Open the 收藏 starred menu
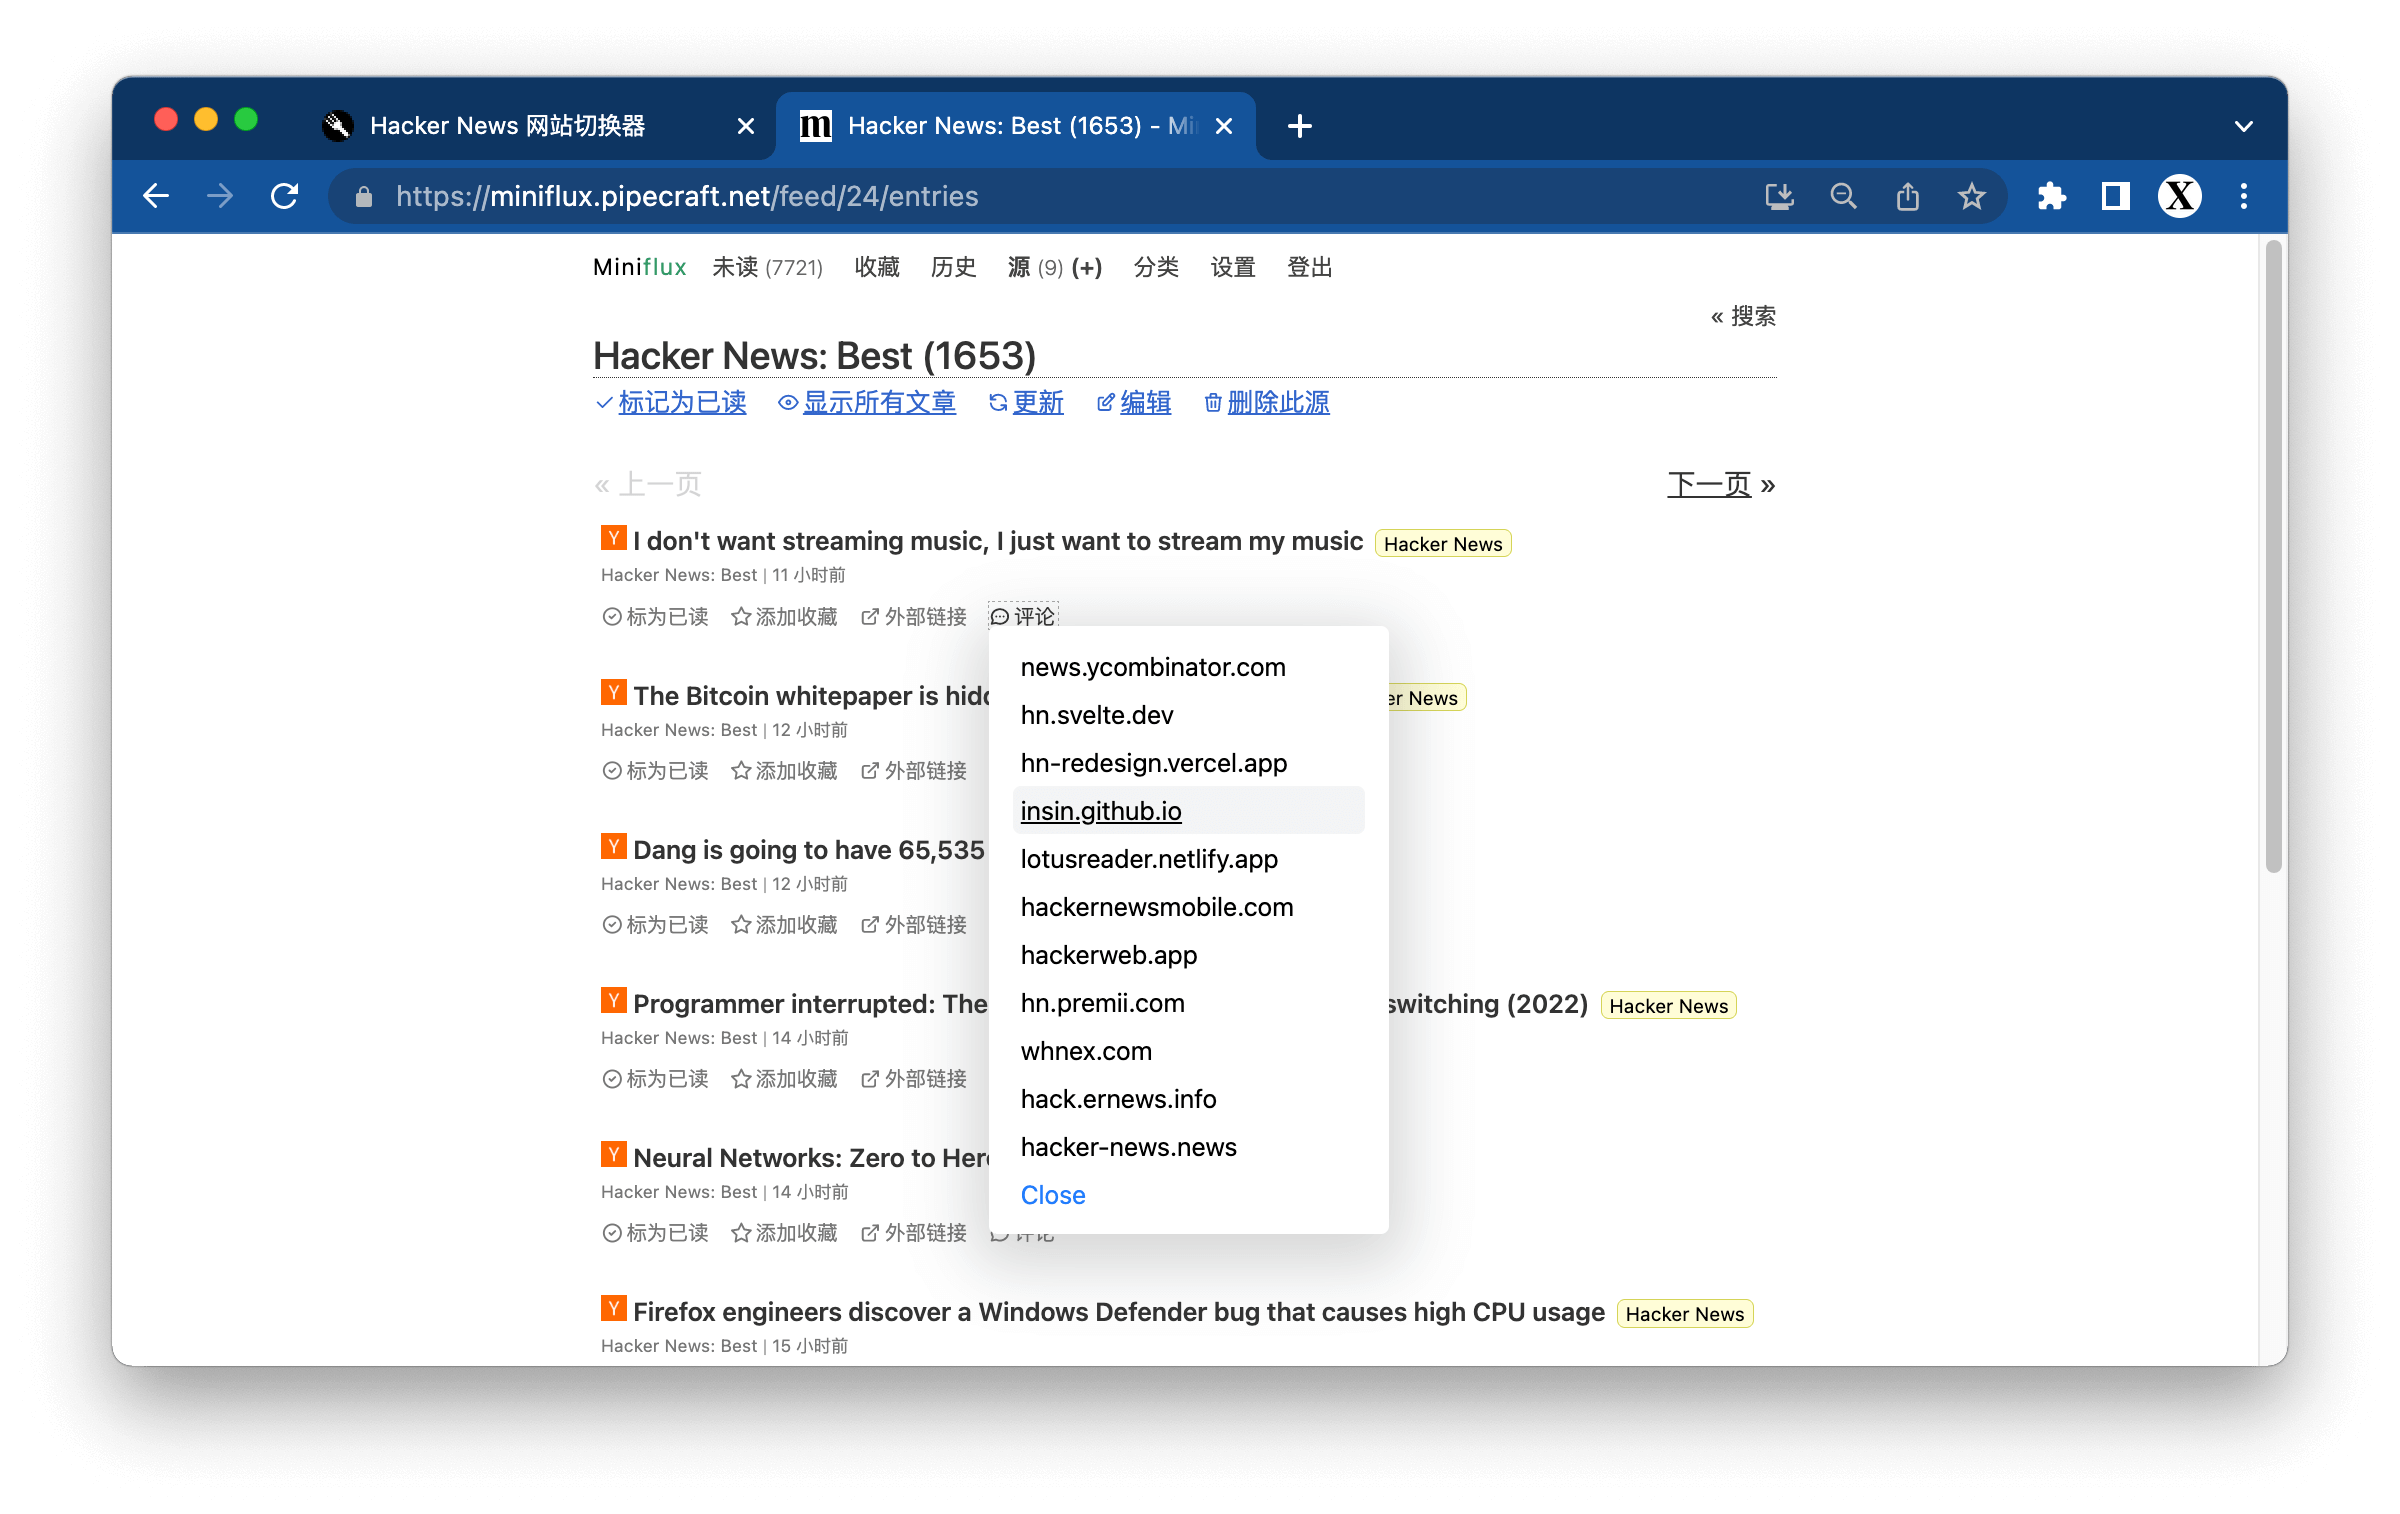This screenshot has height=1514, width=2400. [x=877, y=267]
